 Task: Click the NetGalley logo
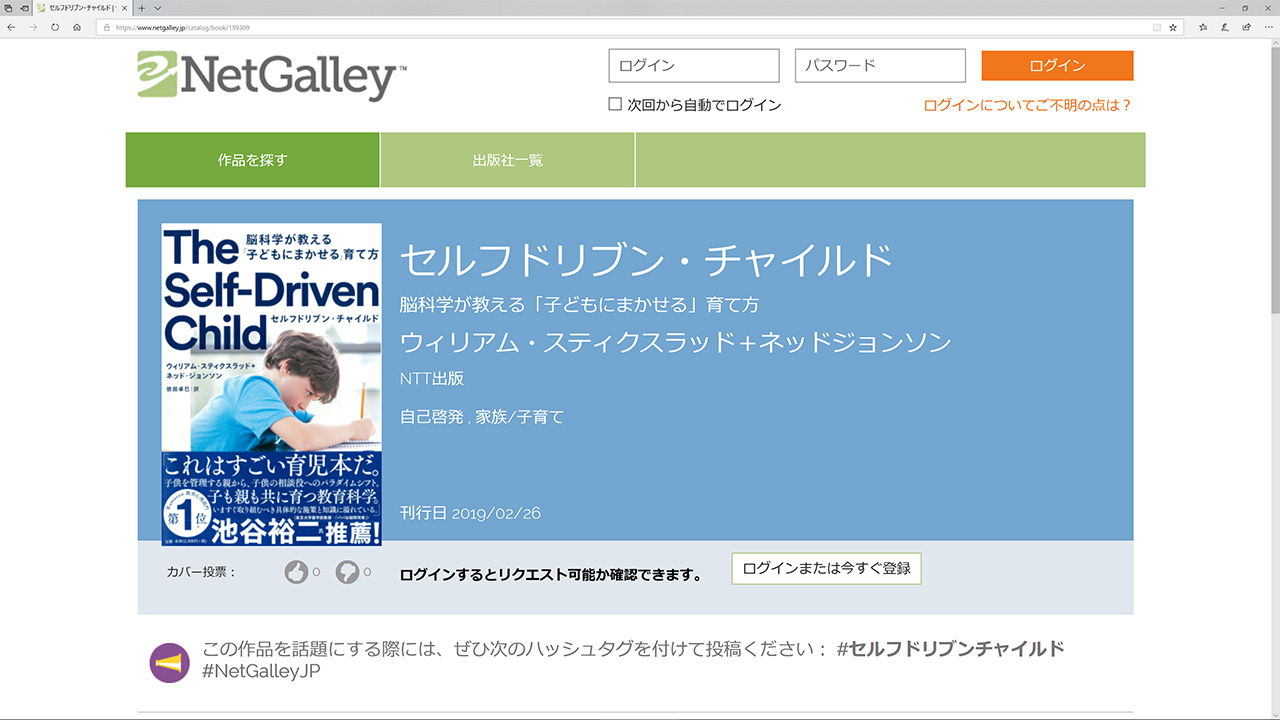click(x=272, y=76)
